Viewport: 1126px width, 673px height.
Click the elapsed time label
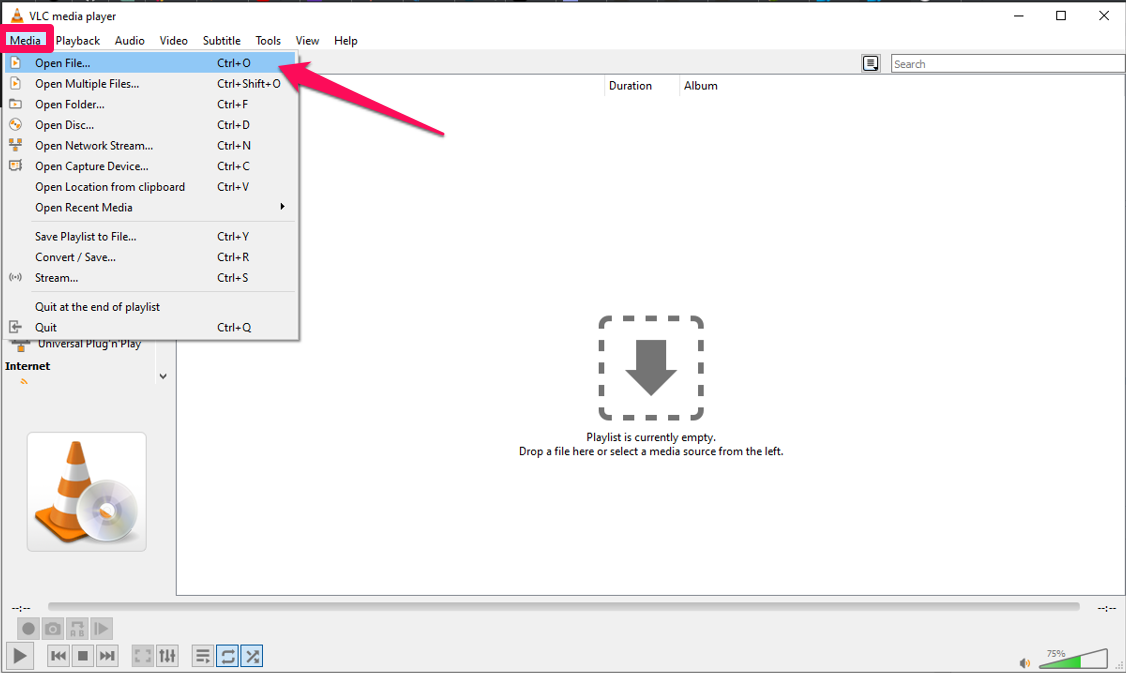[21, 608]
